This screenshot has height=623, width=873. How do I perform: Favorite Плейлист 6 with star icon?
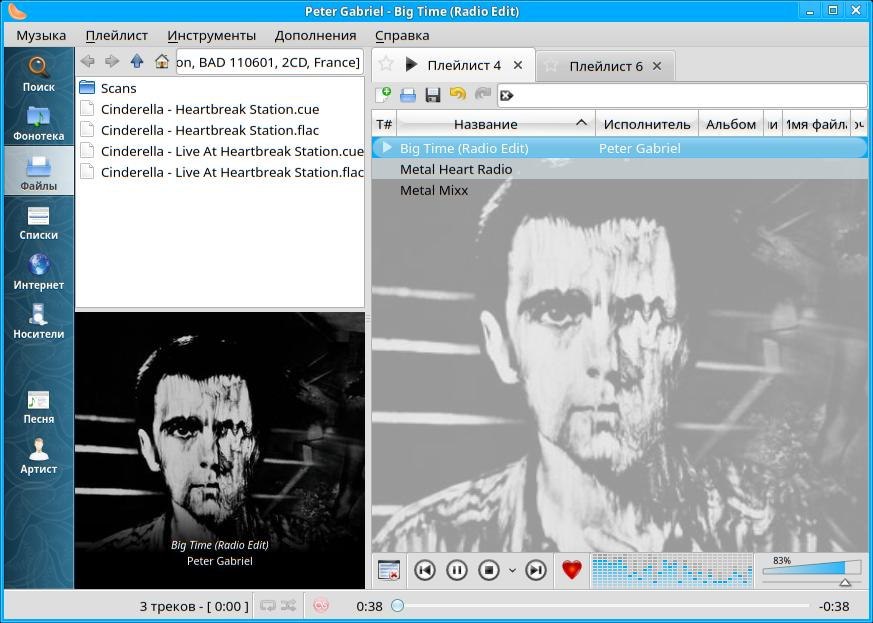point(551,66)
